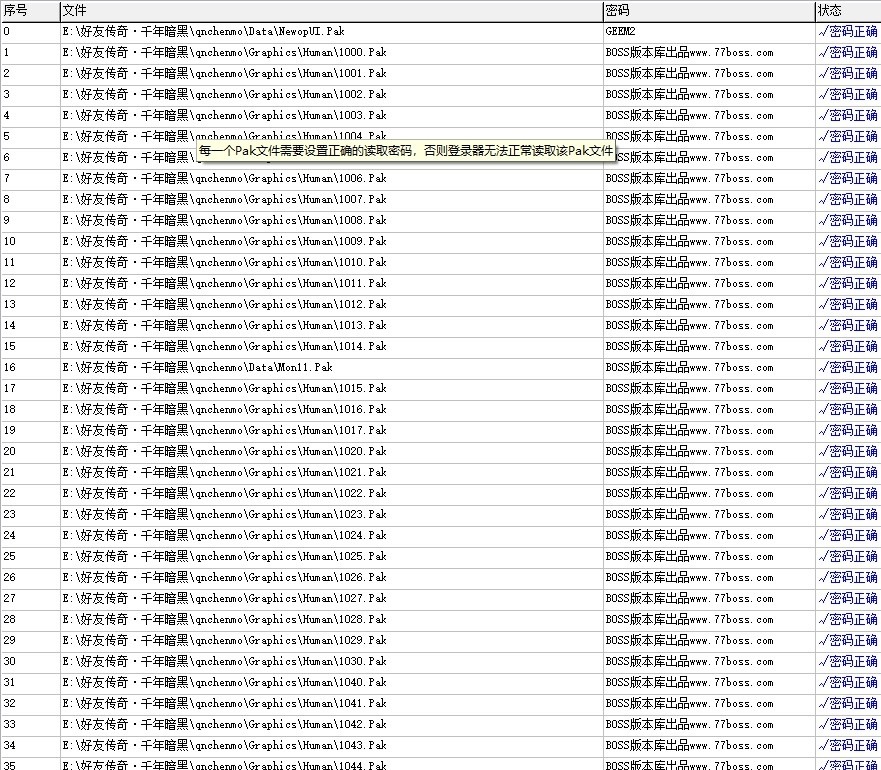Select the 序号 column header

tap(30, 11)
